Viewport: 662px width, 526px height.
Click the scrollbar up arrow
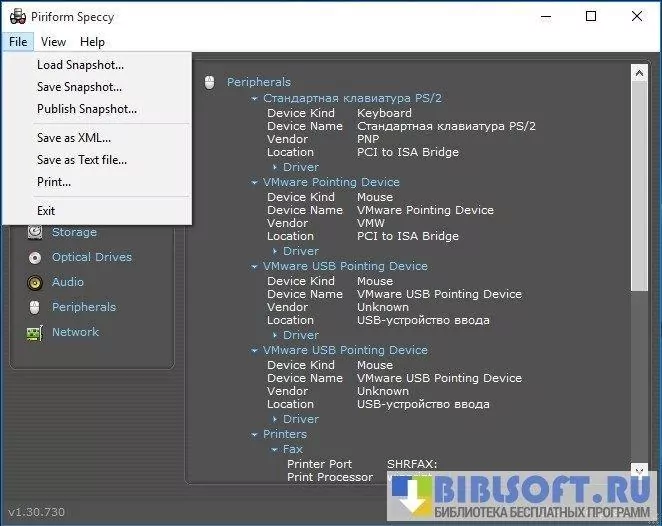pyautogui.click(x=639, y=74)
